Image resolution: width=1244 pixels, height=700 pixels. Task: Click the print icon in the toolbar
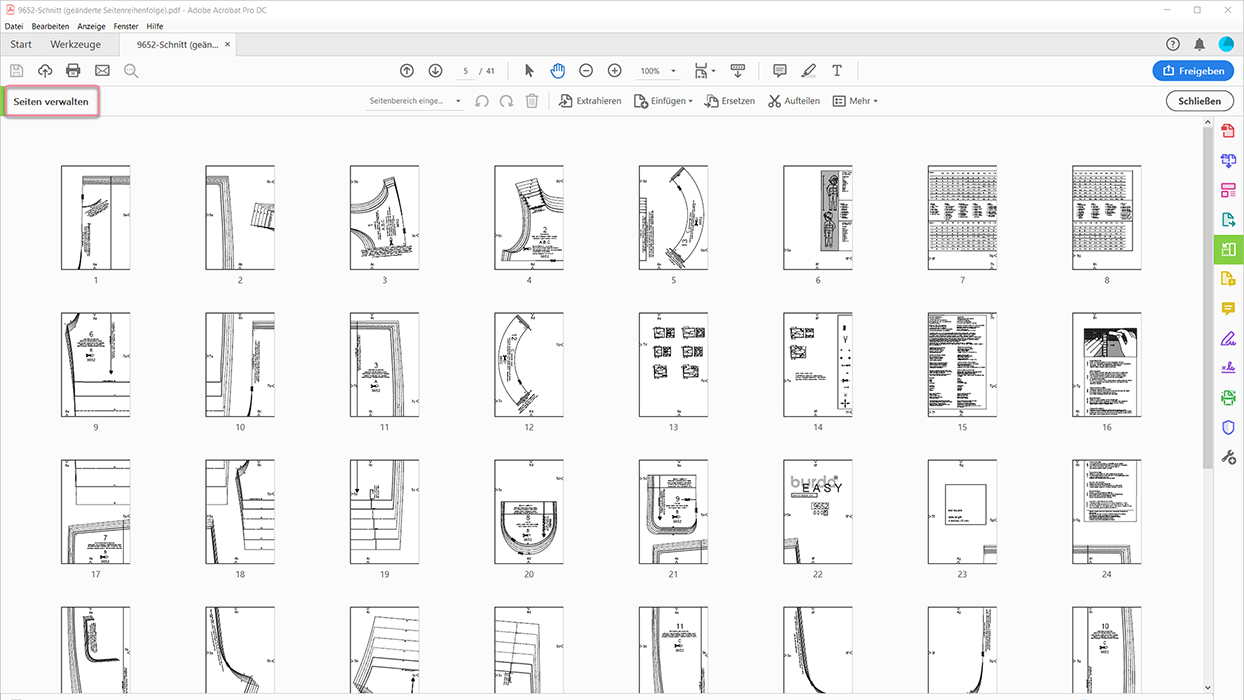coord(73,71)
